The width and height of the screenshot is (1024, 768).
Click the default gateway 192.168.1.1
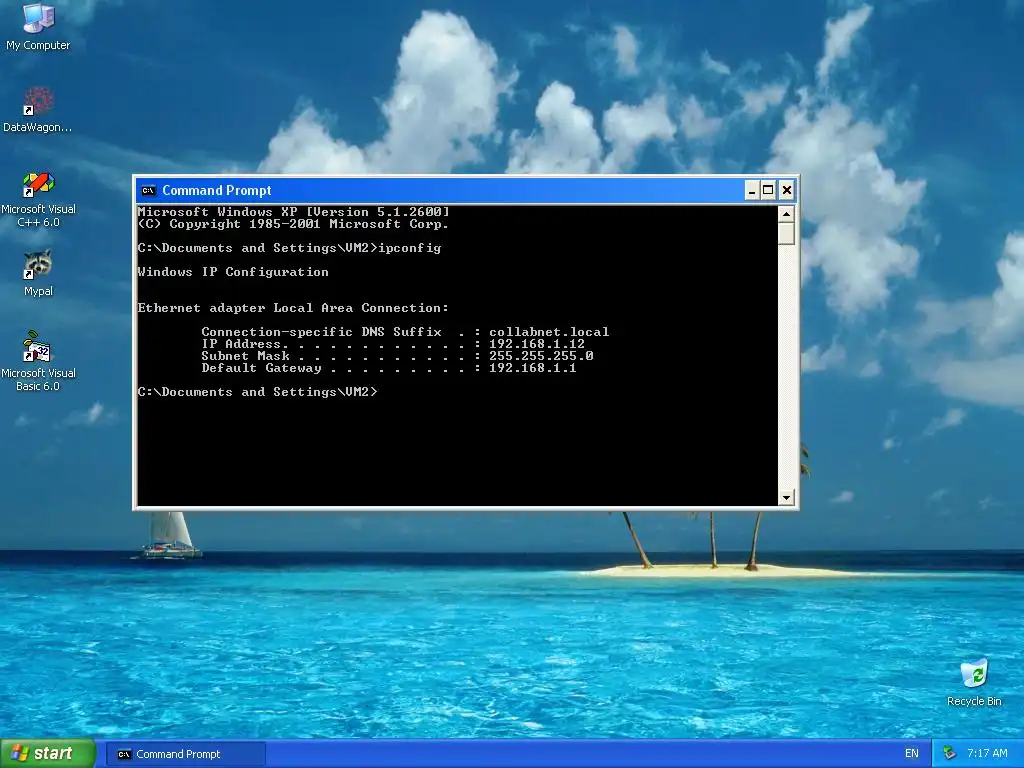click(533, 368)
